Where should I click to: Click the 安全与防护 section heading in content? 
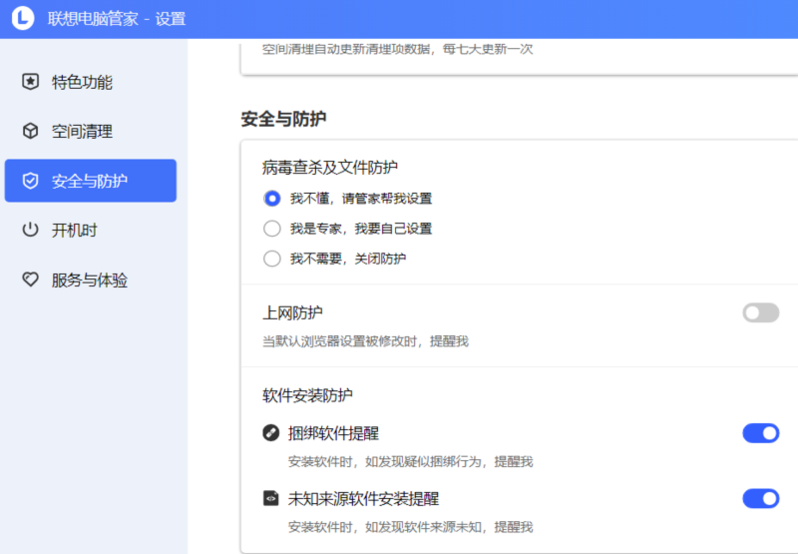pos(284,118)
